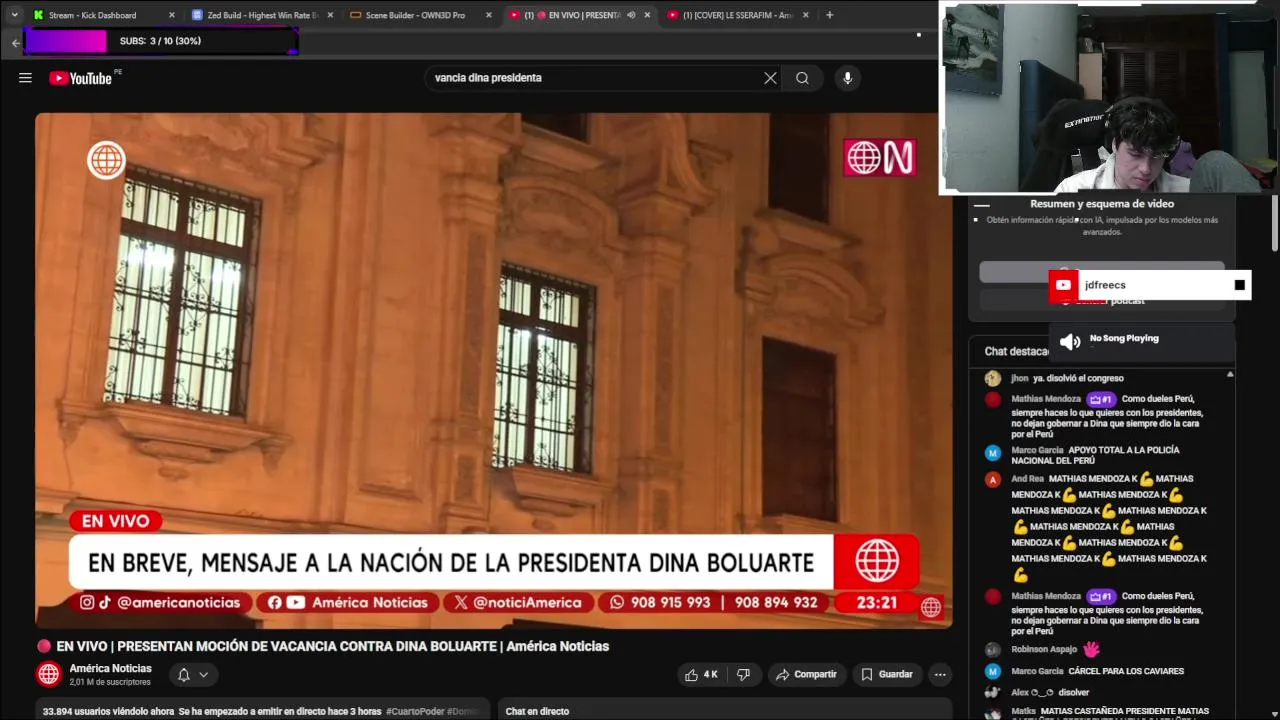Image resolution: width=1280 pixels, height=720 pixels.
Task: Switch to Scene Builder - OWN3D Pro tab
Action: [415, 15]
